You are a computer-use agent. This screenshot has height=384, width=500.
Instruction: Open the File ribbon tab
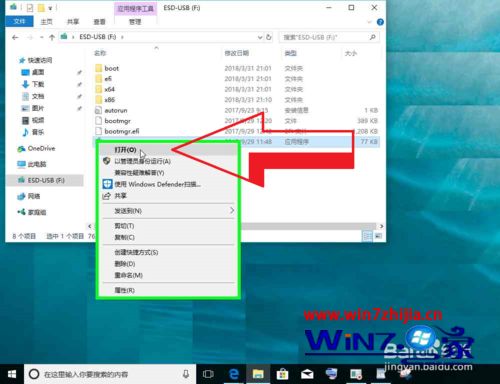coord(19,21)
